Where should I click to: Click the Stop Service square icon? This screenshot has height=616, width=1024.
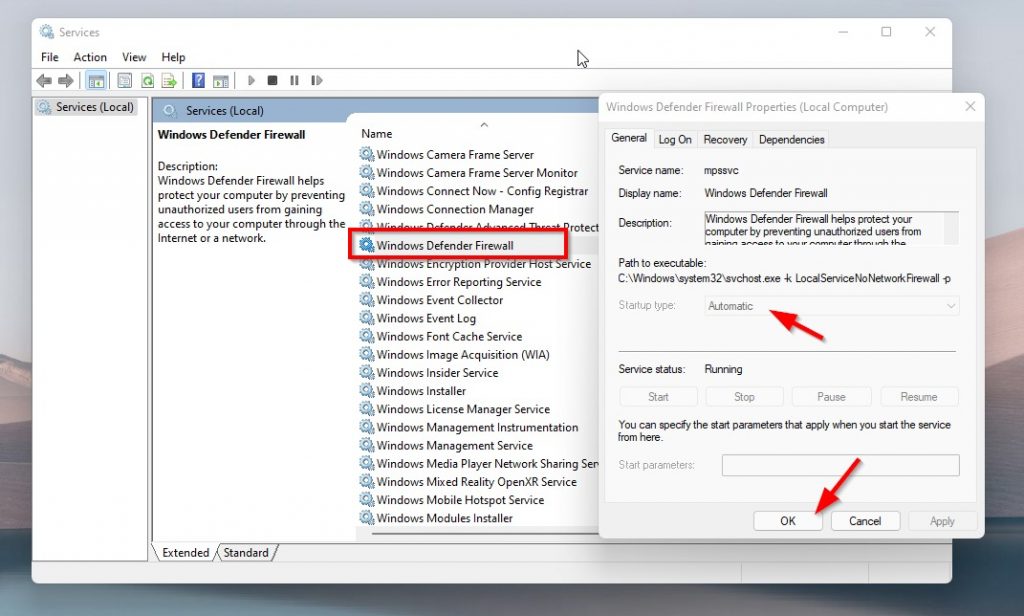(x=272, y=80)
